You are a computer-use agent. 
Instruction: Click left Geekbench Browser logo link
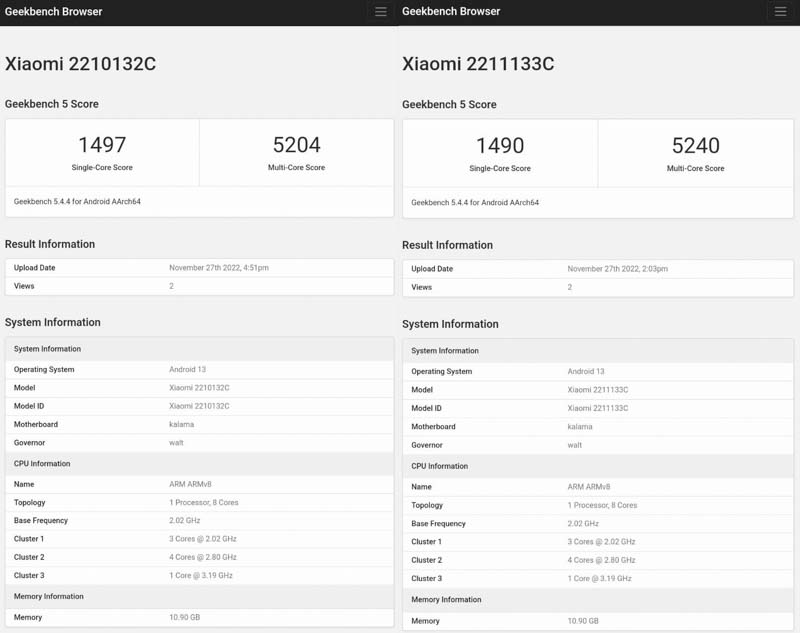[x=54, y=11]
